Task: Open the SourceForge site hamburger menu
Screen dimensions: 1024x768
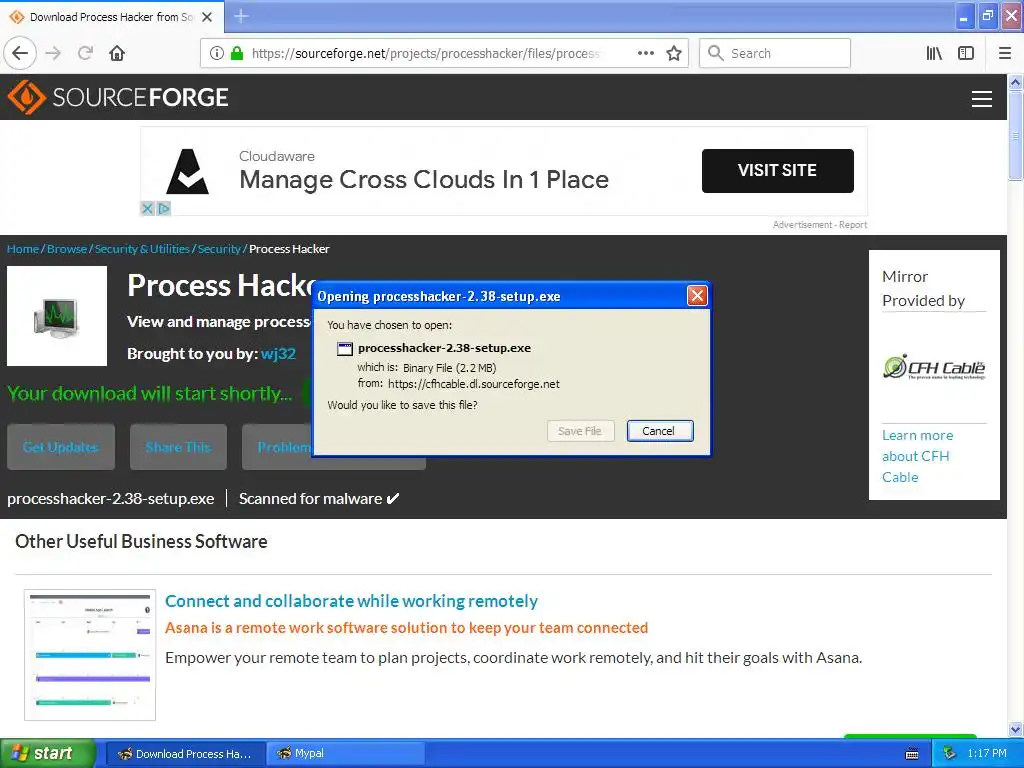Action: 982,99
